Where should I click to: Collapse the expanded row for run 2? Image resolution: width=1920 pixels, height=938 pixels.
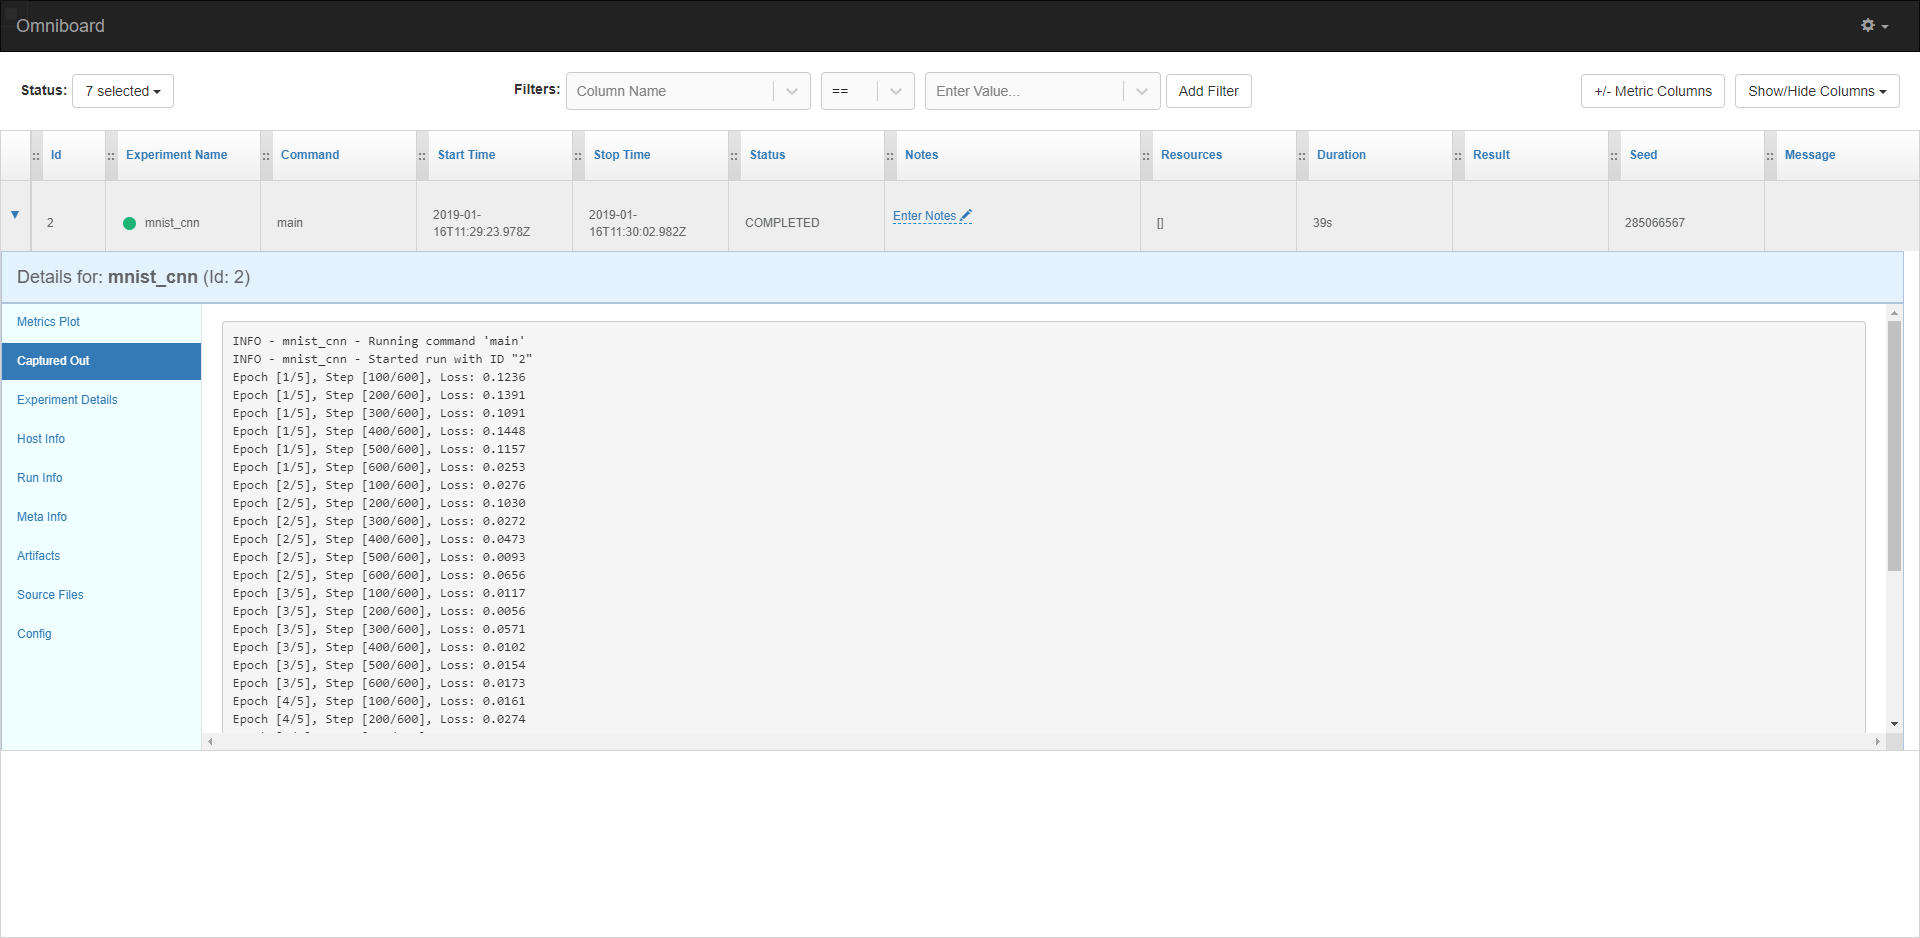pos(15,215)
